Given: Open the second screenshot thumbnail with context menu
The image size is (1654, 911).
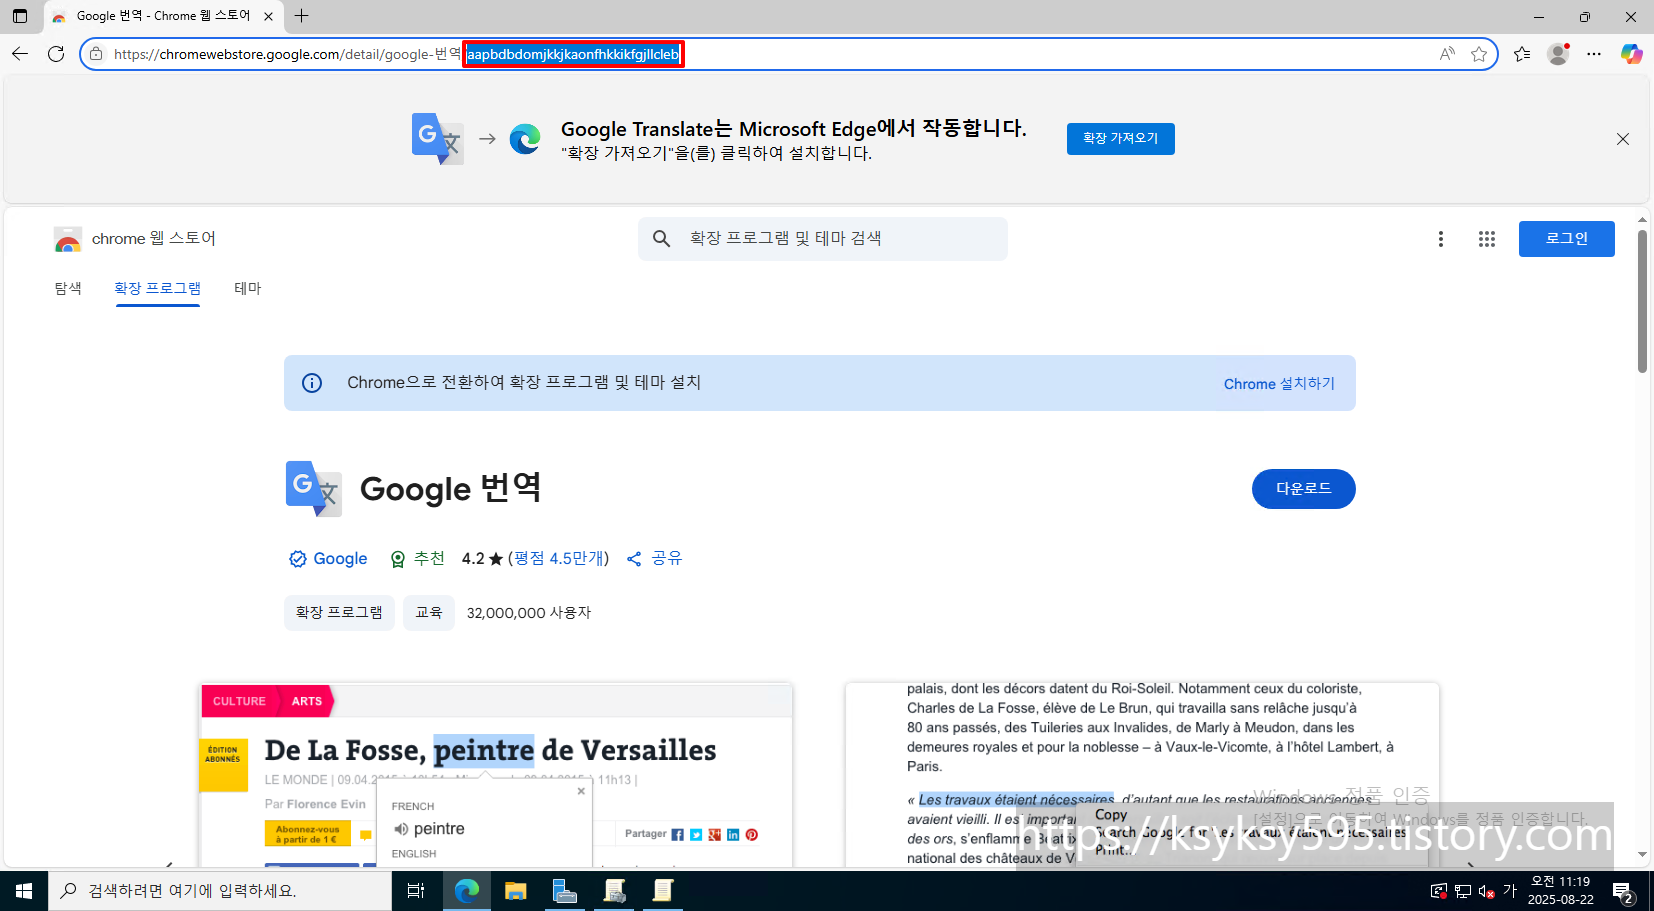Looking at the screenshot, I should [1142, 775].
